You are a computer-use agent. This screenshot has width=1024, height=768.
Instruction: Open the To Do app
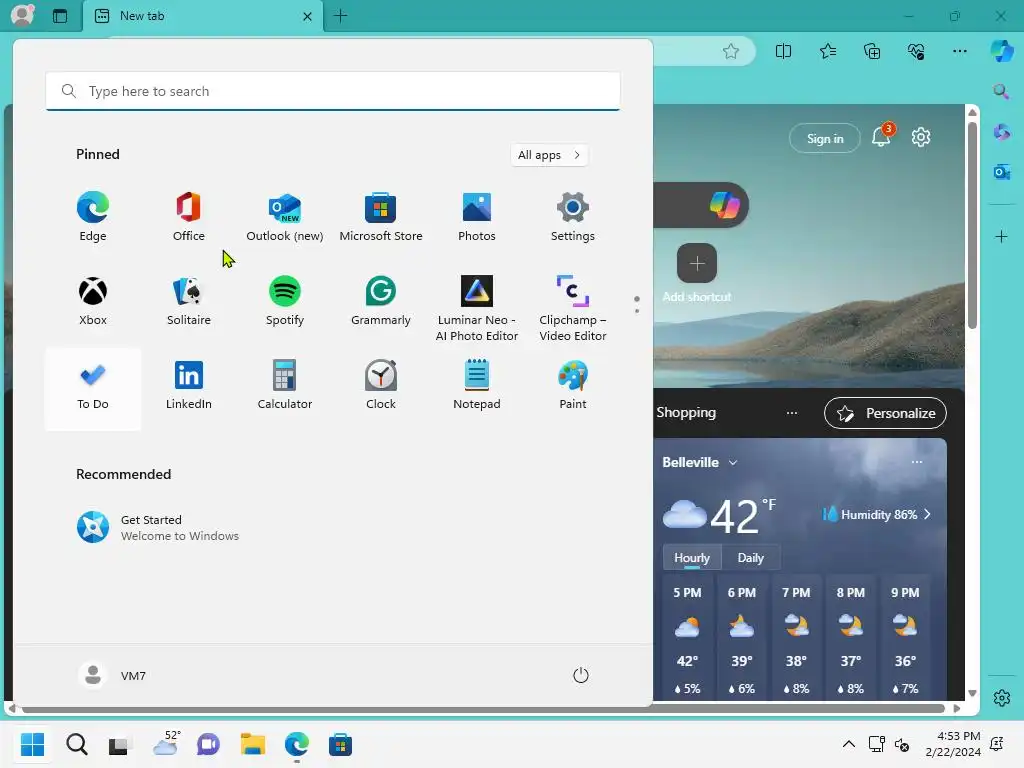point(93,389)
